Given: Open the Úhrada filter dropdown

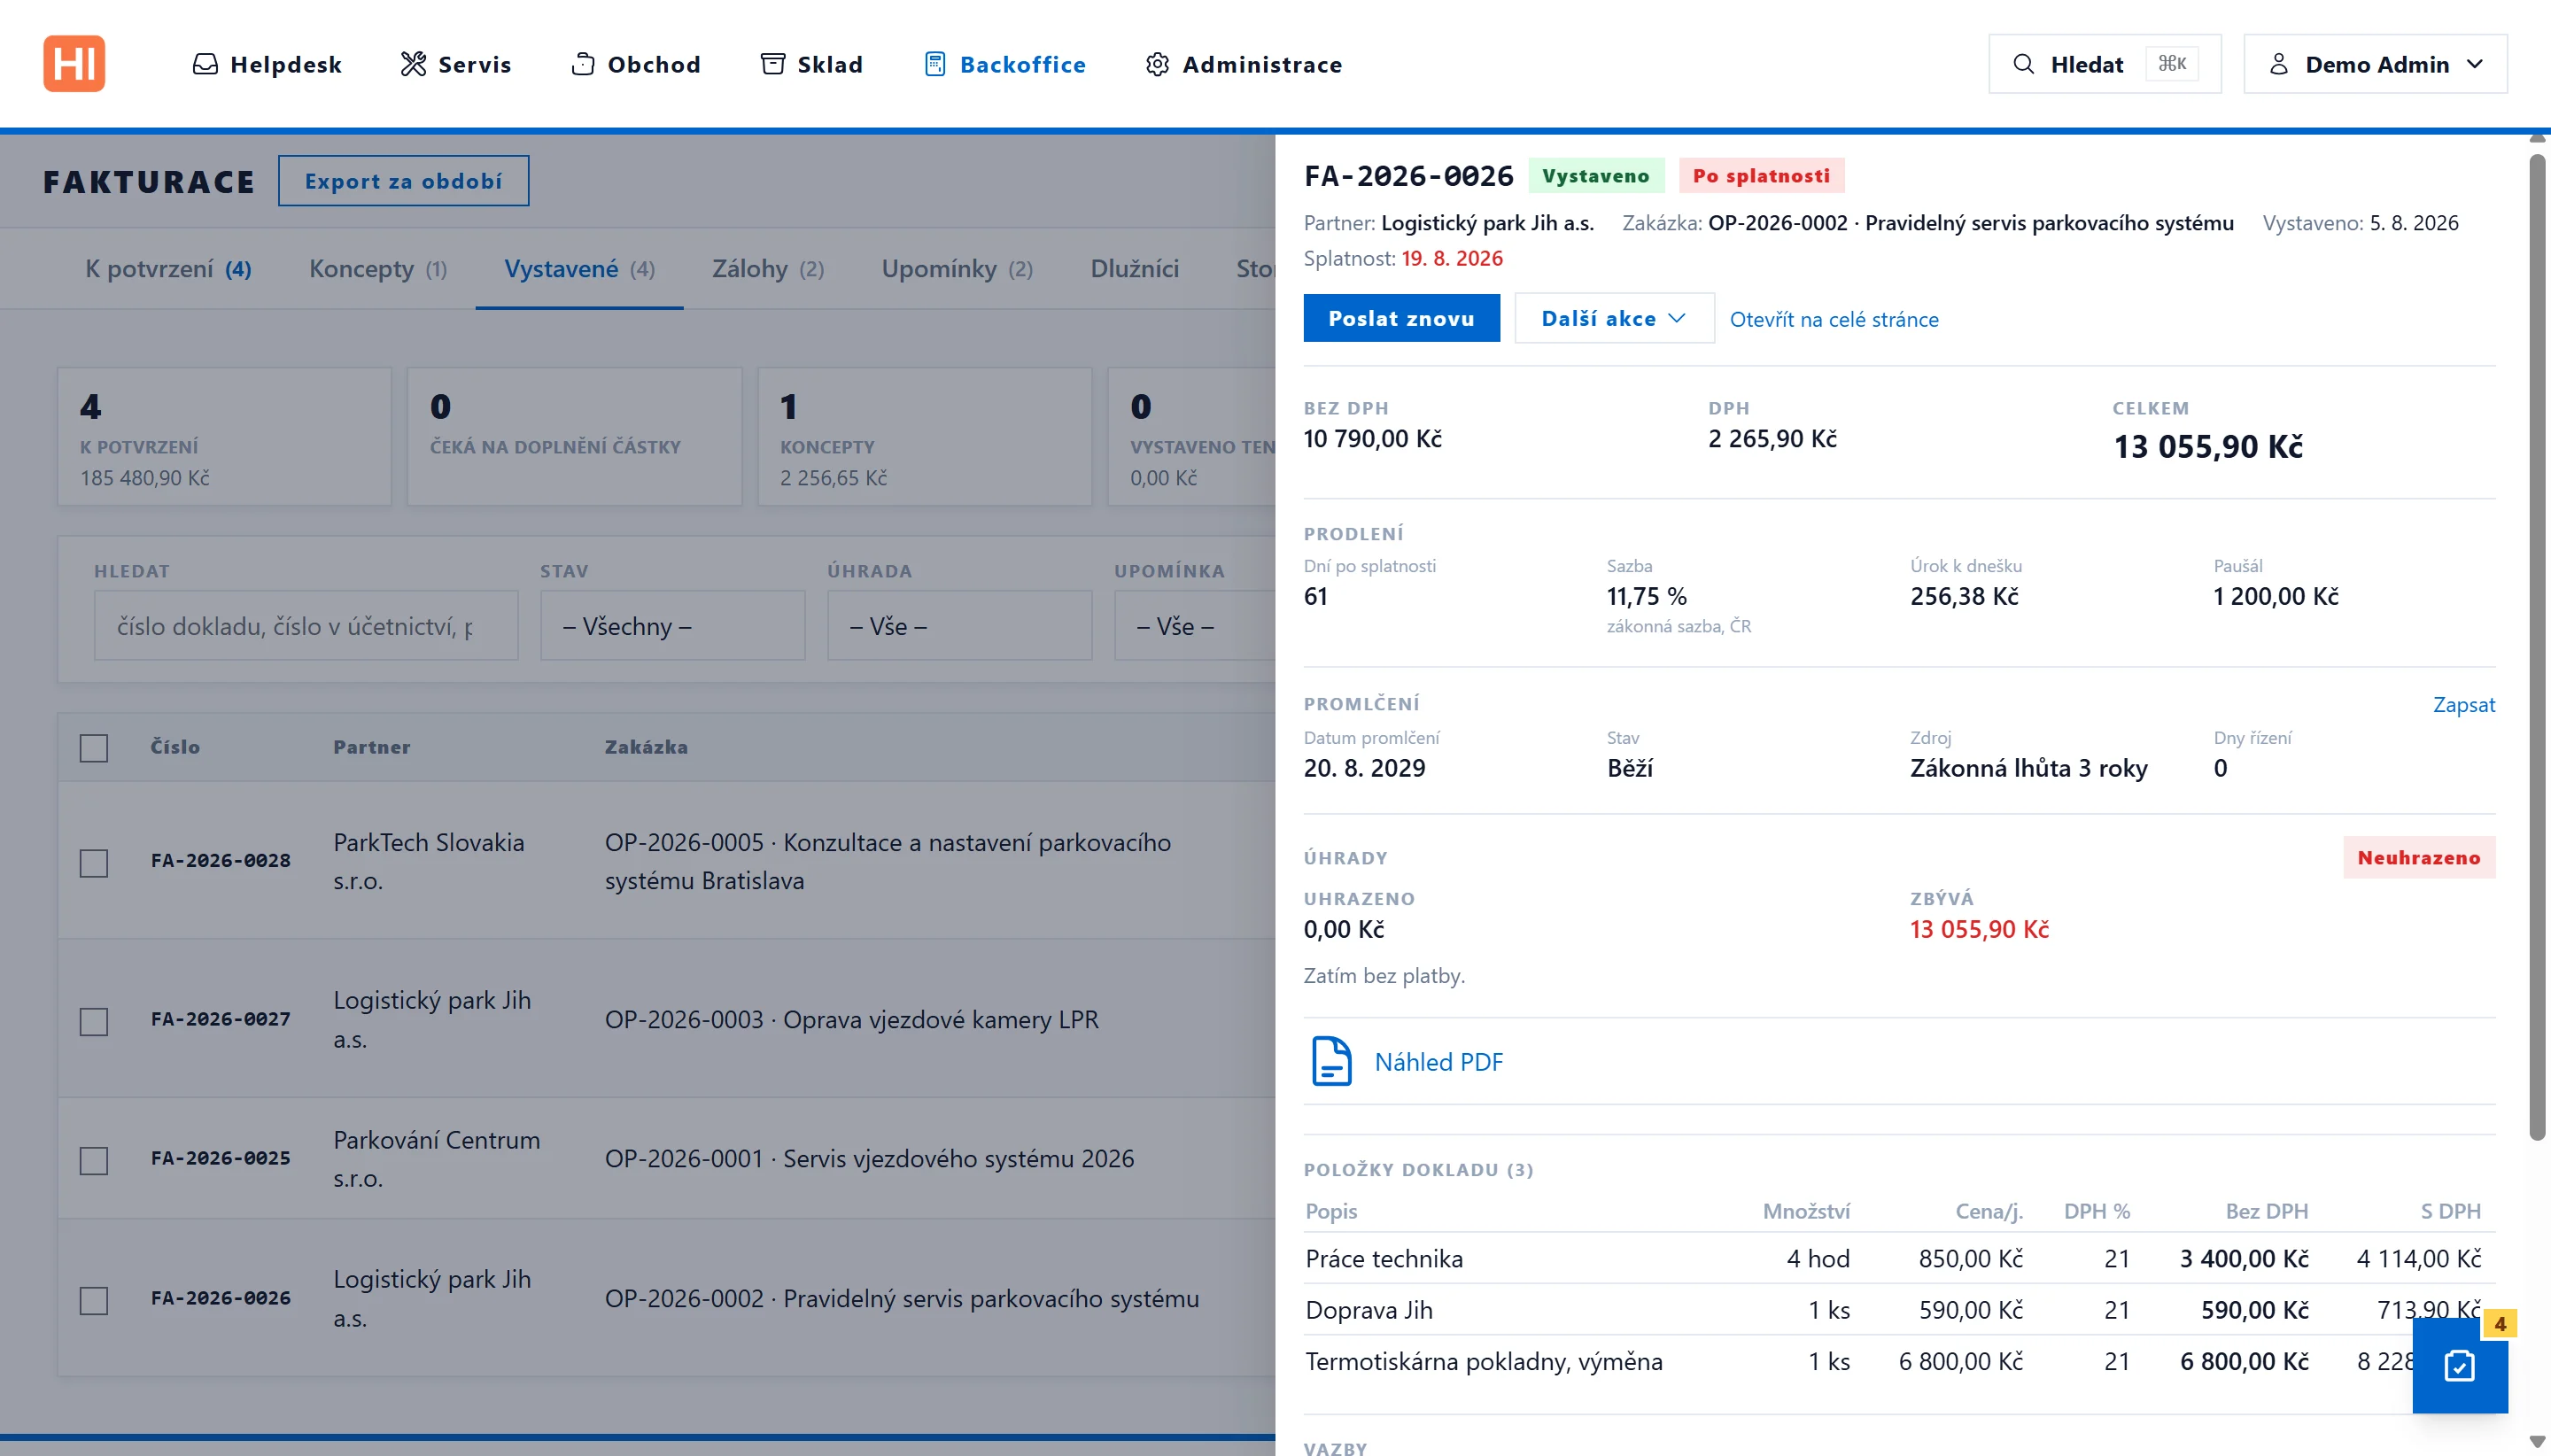Looking at the screenshot, I should [x=959, y=625].
